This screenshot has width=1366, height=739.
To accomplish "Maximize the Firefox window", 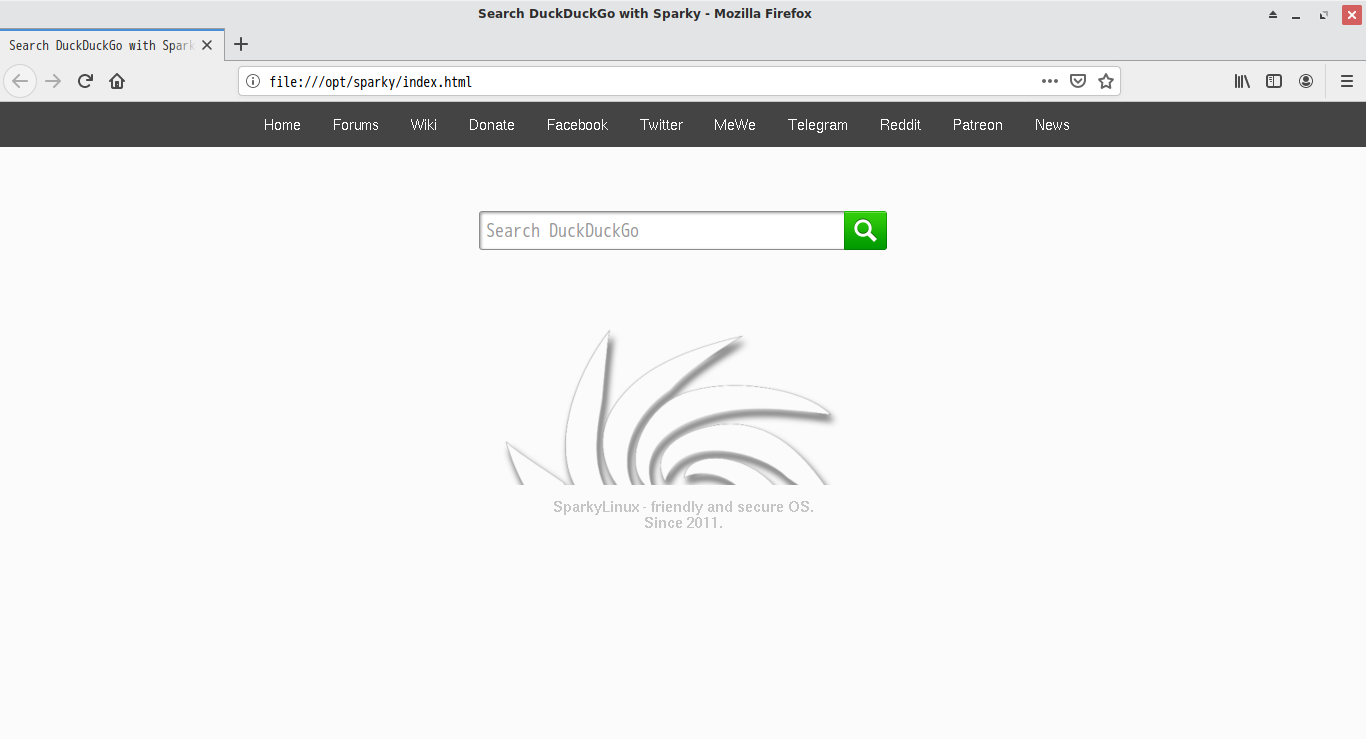I will (x=1324, y=15).
